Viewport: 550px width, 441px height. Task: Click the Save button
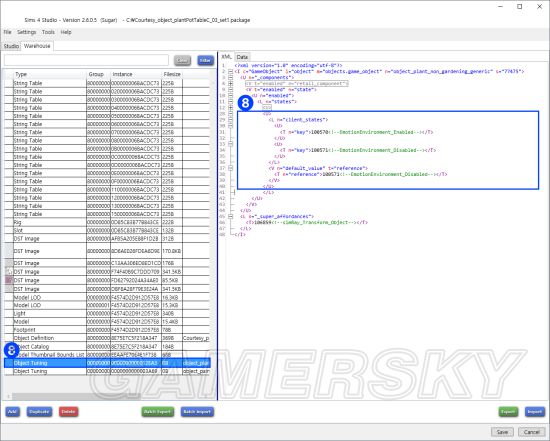pos(502,432)
